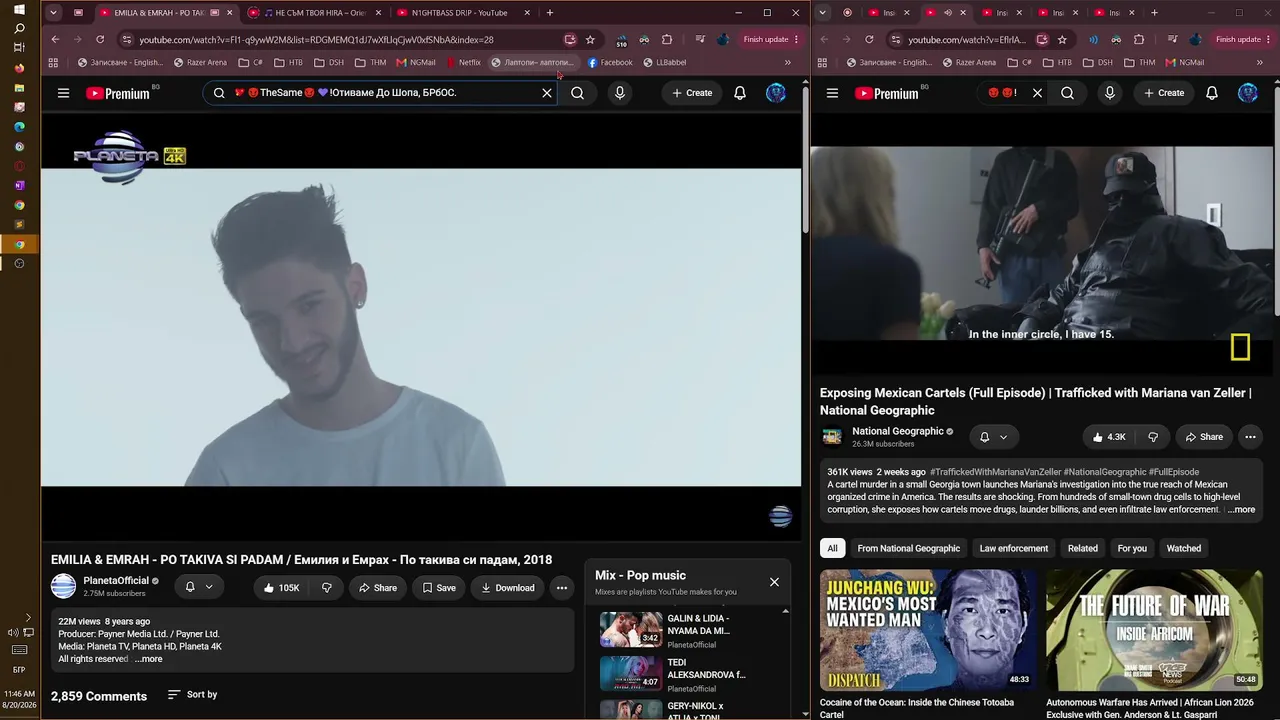Save the Emilia & Emrah video to playlist
The image size is (1280, 720).
[439, 588]
